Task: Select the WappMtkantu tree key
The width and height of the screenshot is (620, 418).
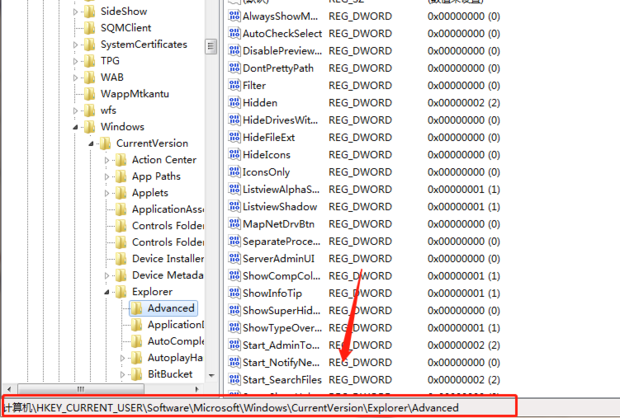Action: pos(135,94)
